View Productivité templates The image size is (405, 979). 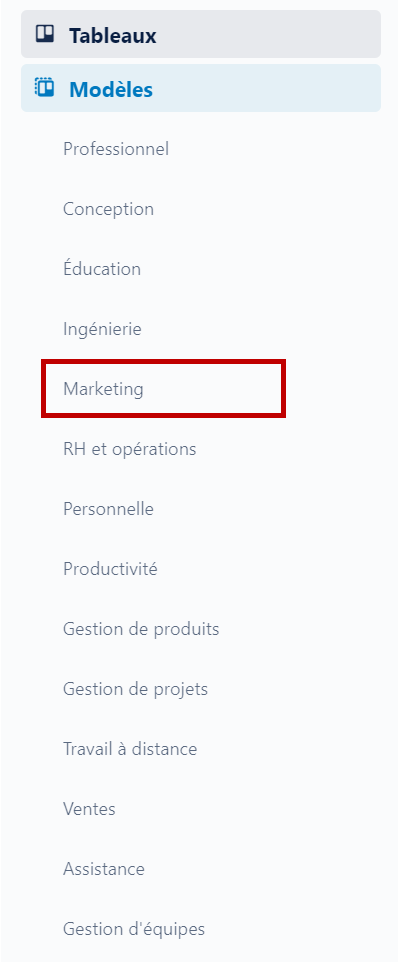pyautogui.click(x=110, y=569)
